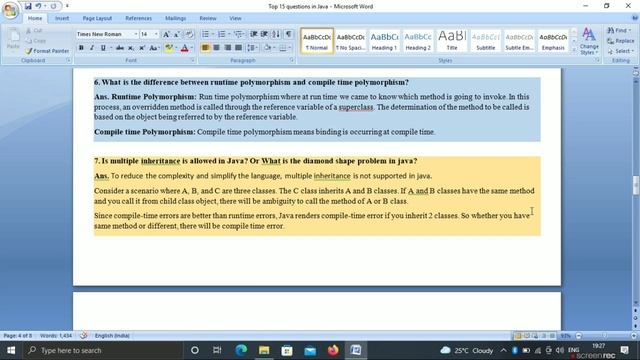Click Format Painter

(x=47, y=51)
